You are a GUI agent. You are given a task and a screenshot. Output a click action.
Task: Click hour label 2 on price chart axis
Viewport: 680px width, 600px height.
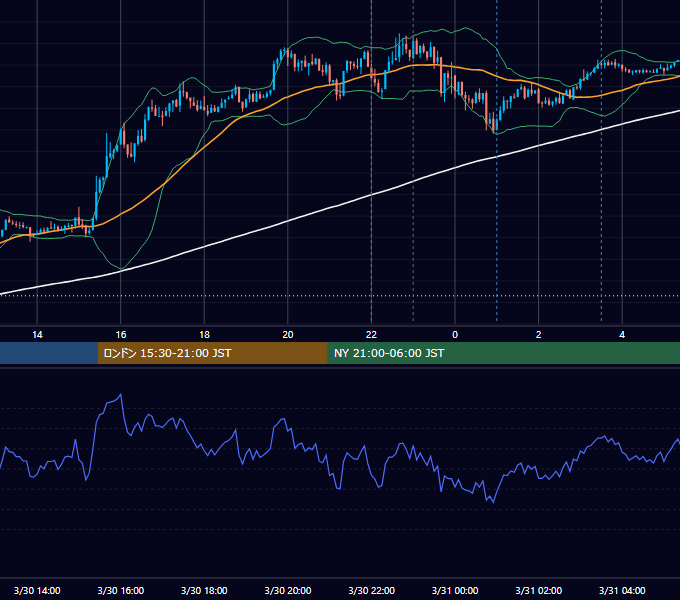[538, 335]
